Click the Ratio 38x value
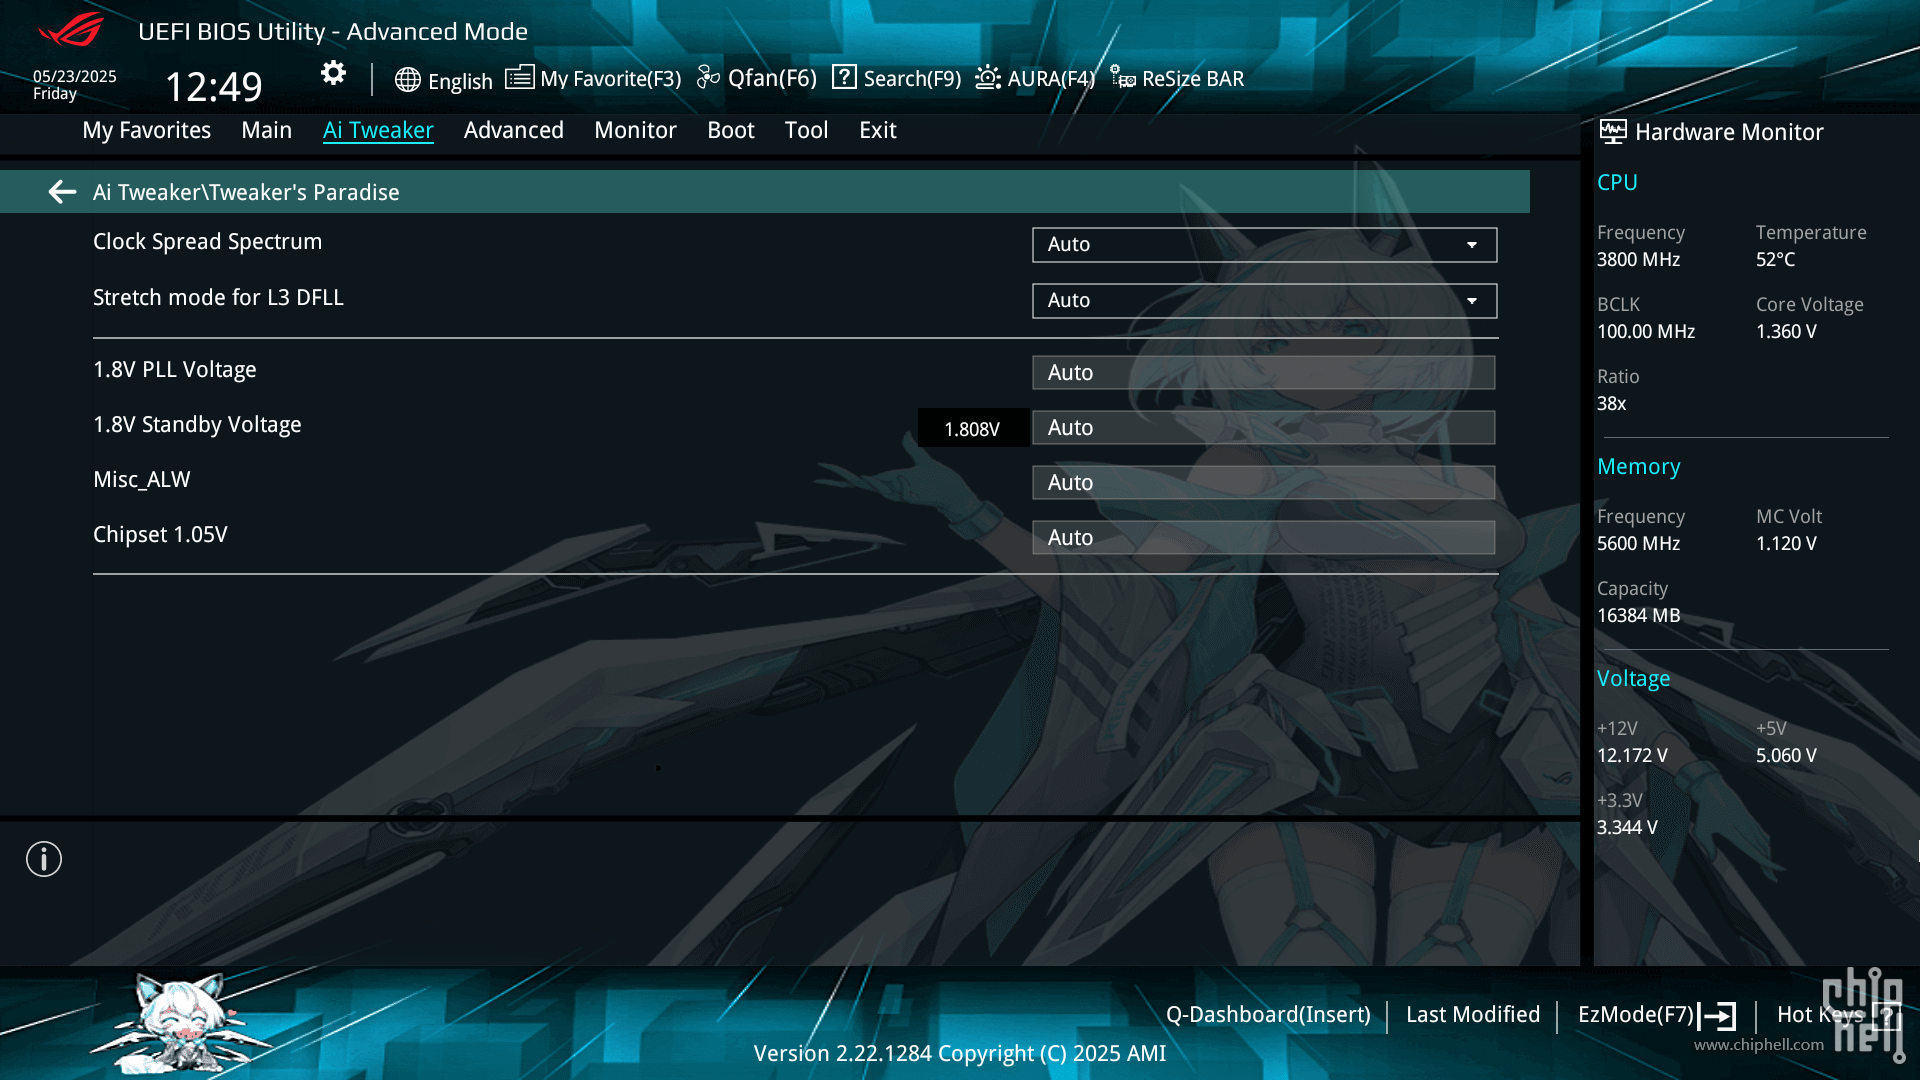Screen dimensions: 1920x1080 click(1611, 404)
